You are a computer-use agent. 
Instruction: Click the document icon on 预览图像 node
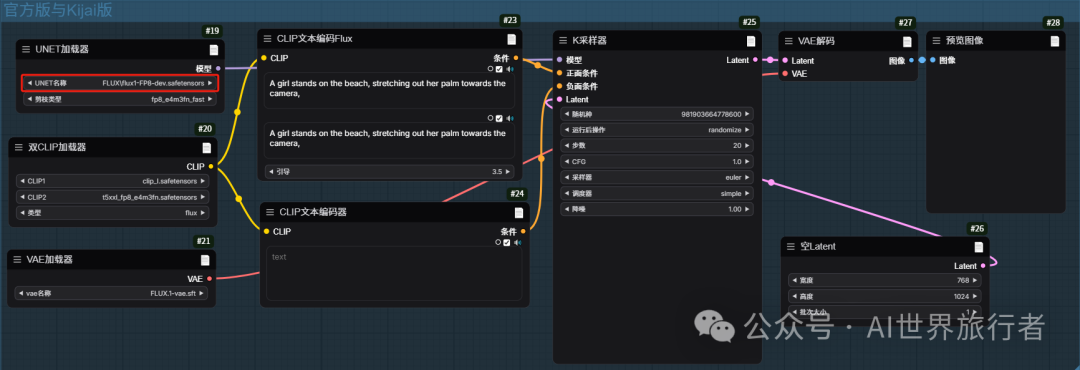[x=1055, y=41]
